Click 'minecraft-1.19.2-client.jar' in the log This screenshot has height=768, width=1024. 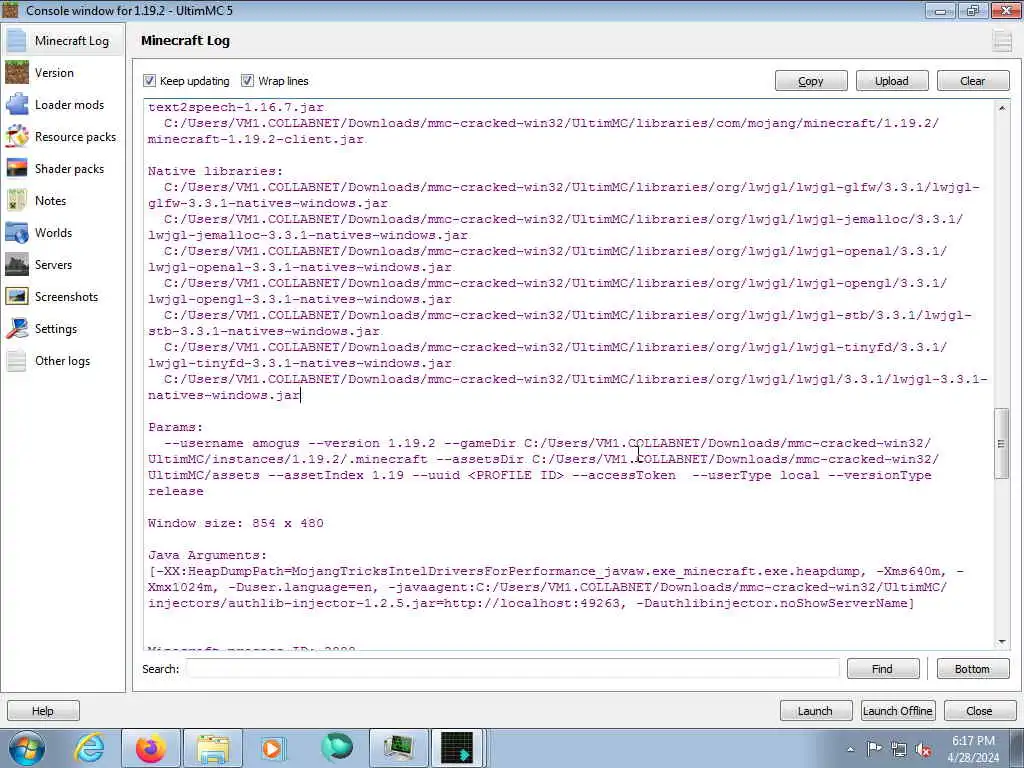[x=256, y=139]
